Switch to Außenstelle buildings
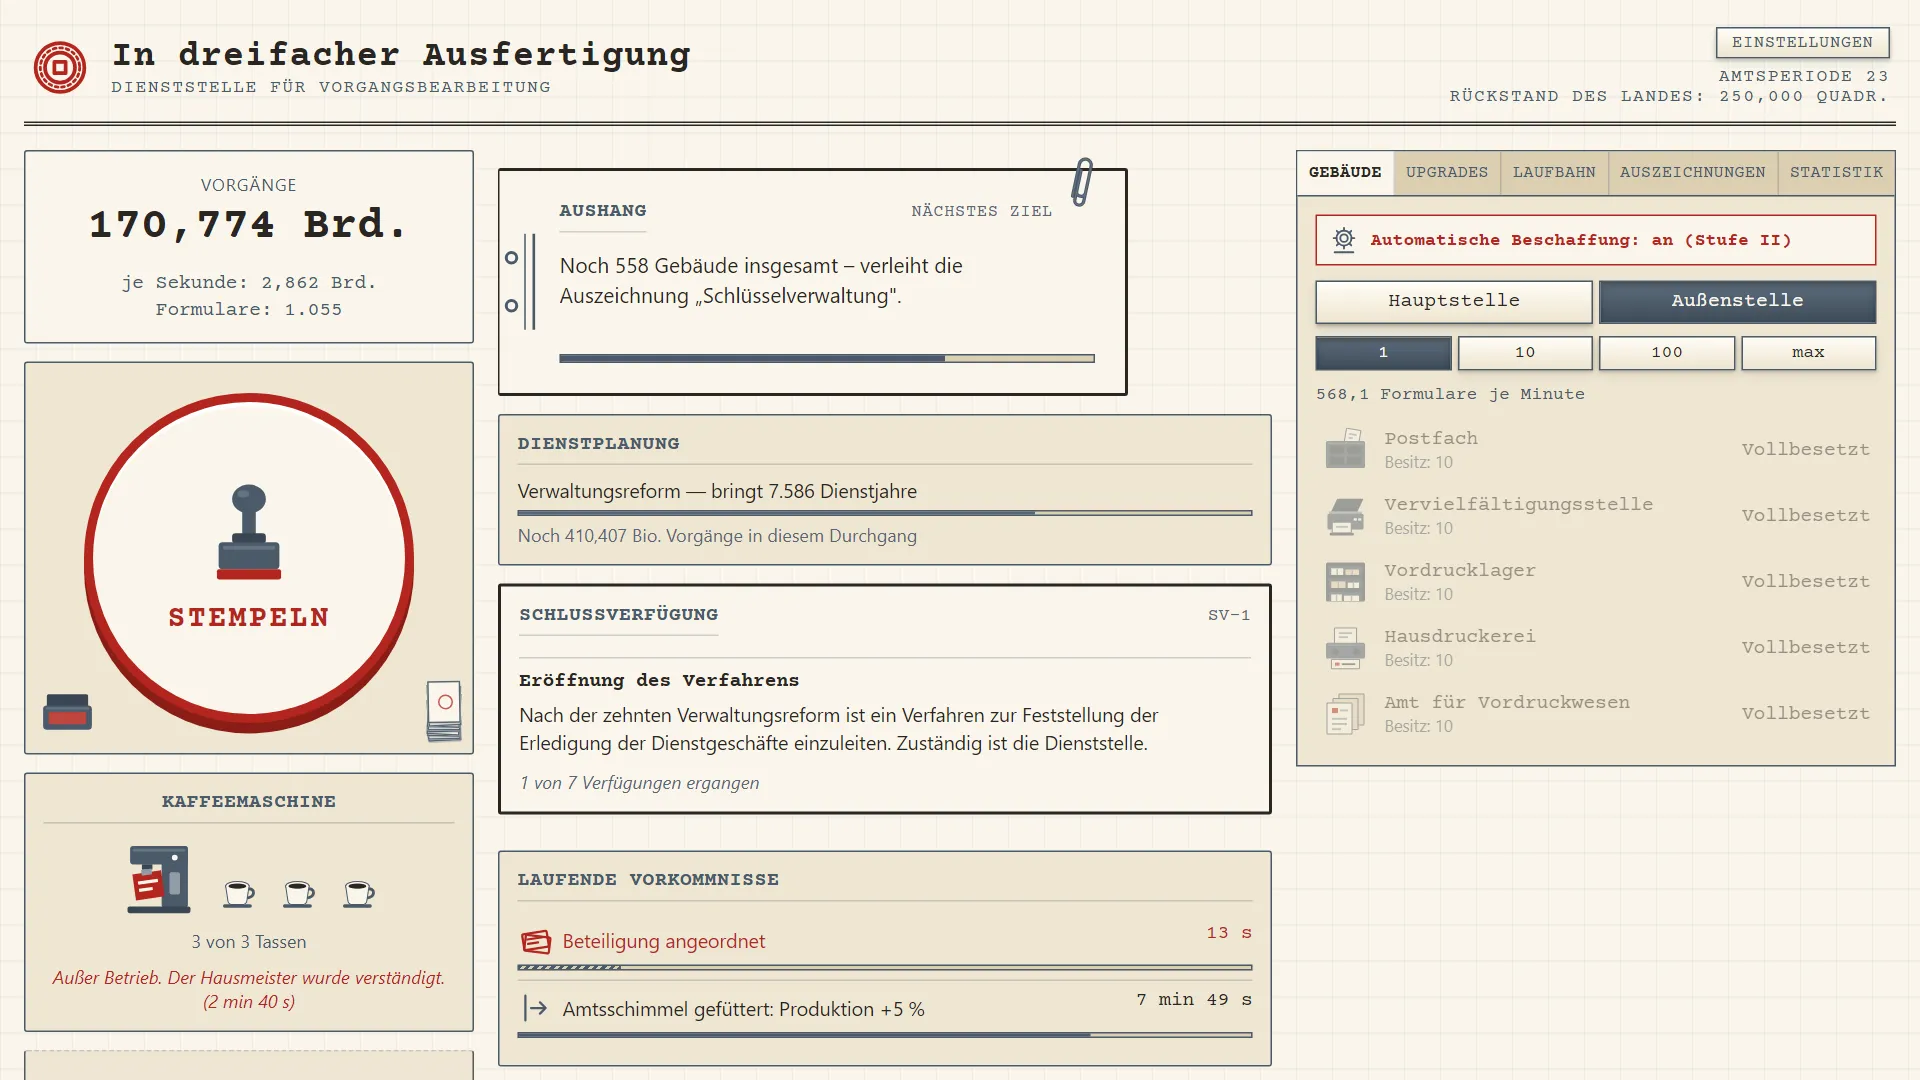The height and width of the screenshot is (1080, 1920). pos(1737,301)
